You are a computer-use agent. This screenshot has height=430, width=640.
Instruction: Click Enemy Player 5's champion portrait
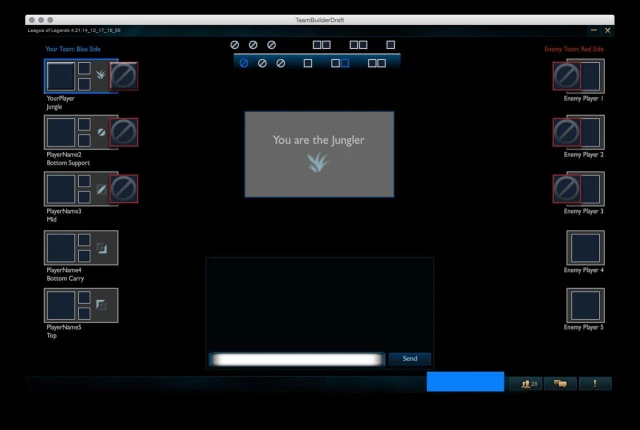[585, 305]
